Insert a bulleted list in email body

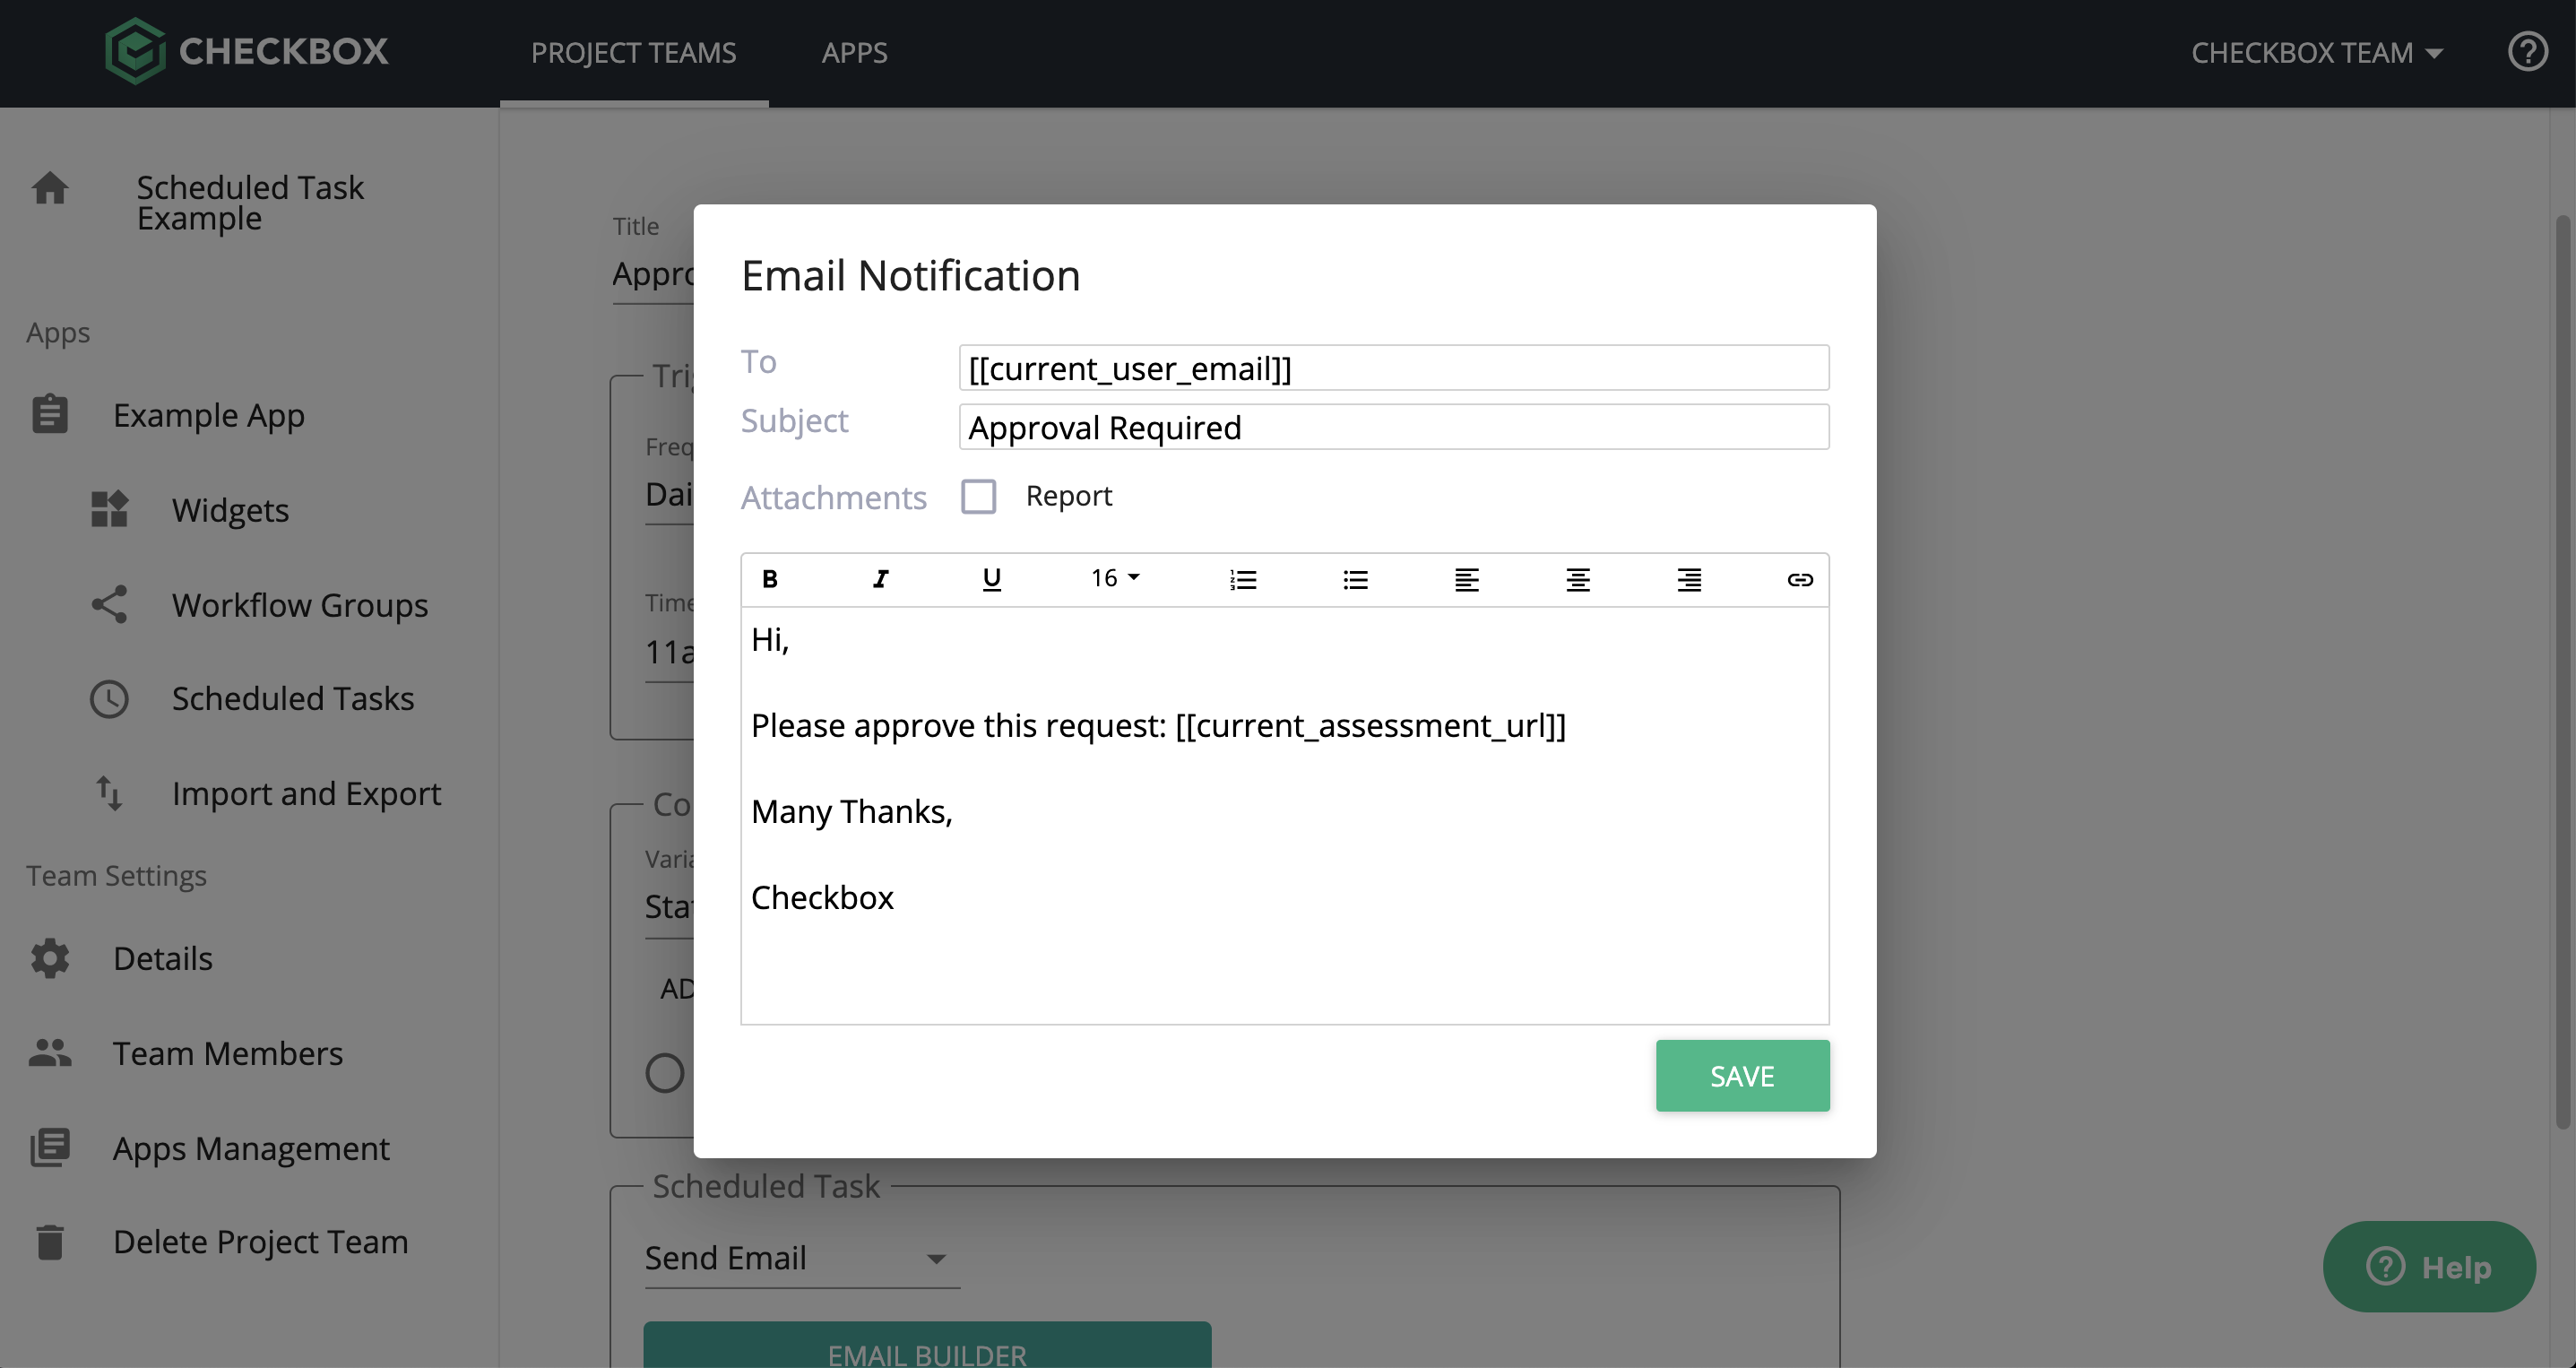coord(1355,579)
